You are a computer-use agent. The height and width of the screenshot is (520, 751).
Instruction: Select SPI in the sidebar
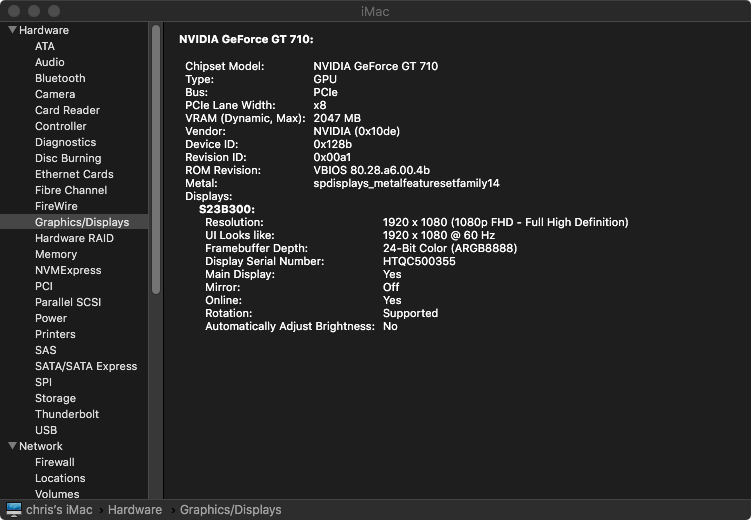[x=43, y=382]
